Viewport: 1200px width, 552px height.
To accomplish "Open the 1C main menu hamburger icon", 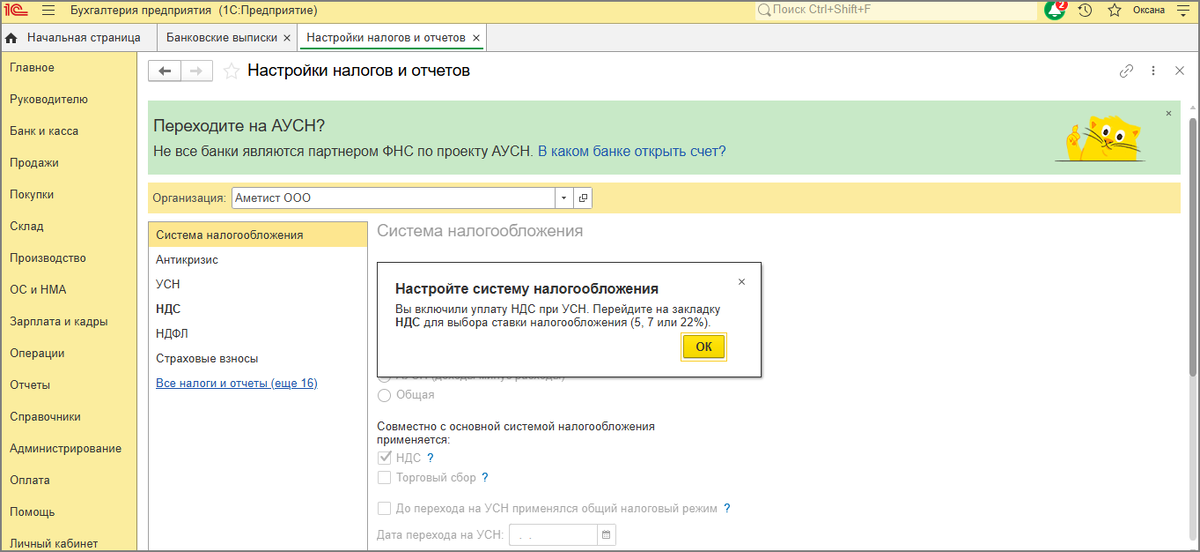I will pyautogui.click(x=49, y=10).
